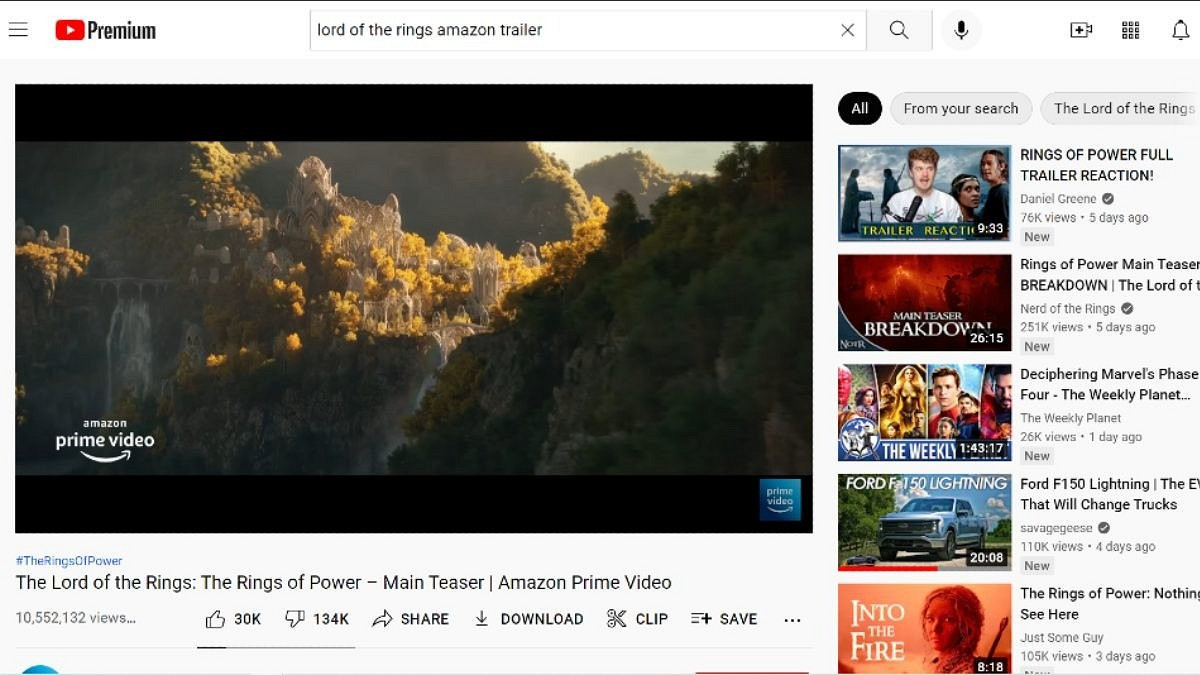The image size is (1200, 675).
Task: Run the search using the magnifier icon
Action: pyautogui.click(x=898, y=30)
